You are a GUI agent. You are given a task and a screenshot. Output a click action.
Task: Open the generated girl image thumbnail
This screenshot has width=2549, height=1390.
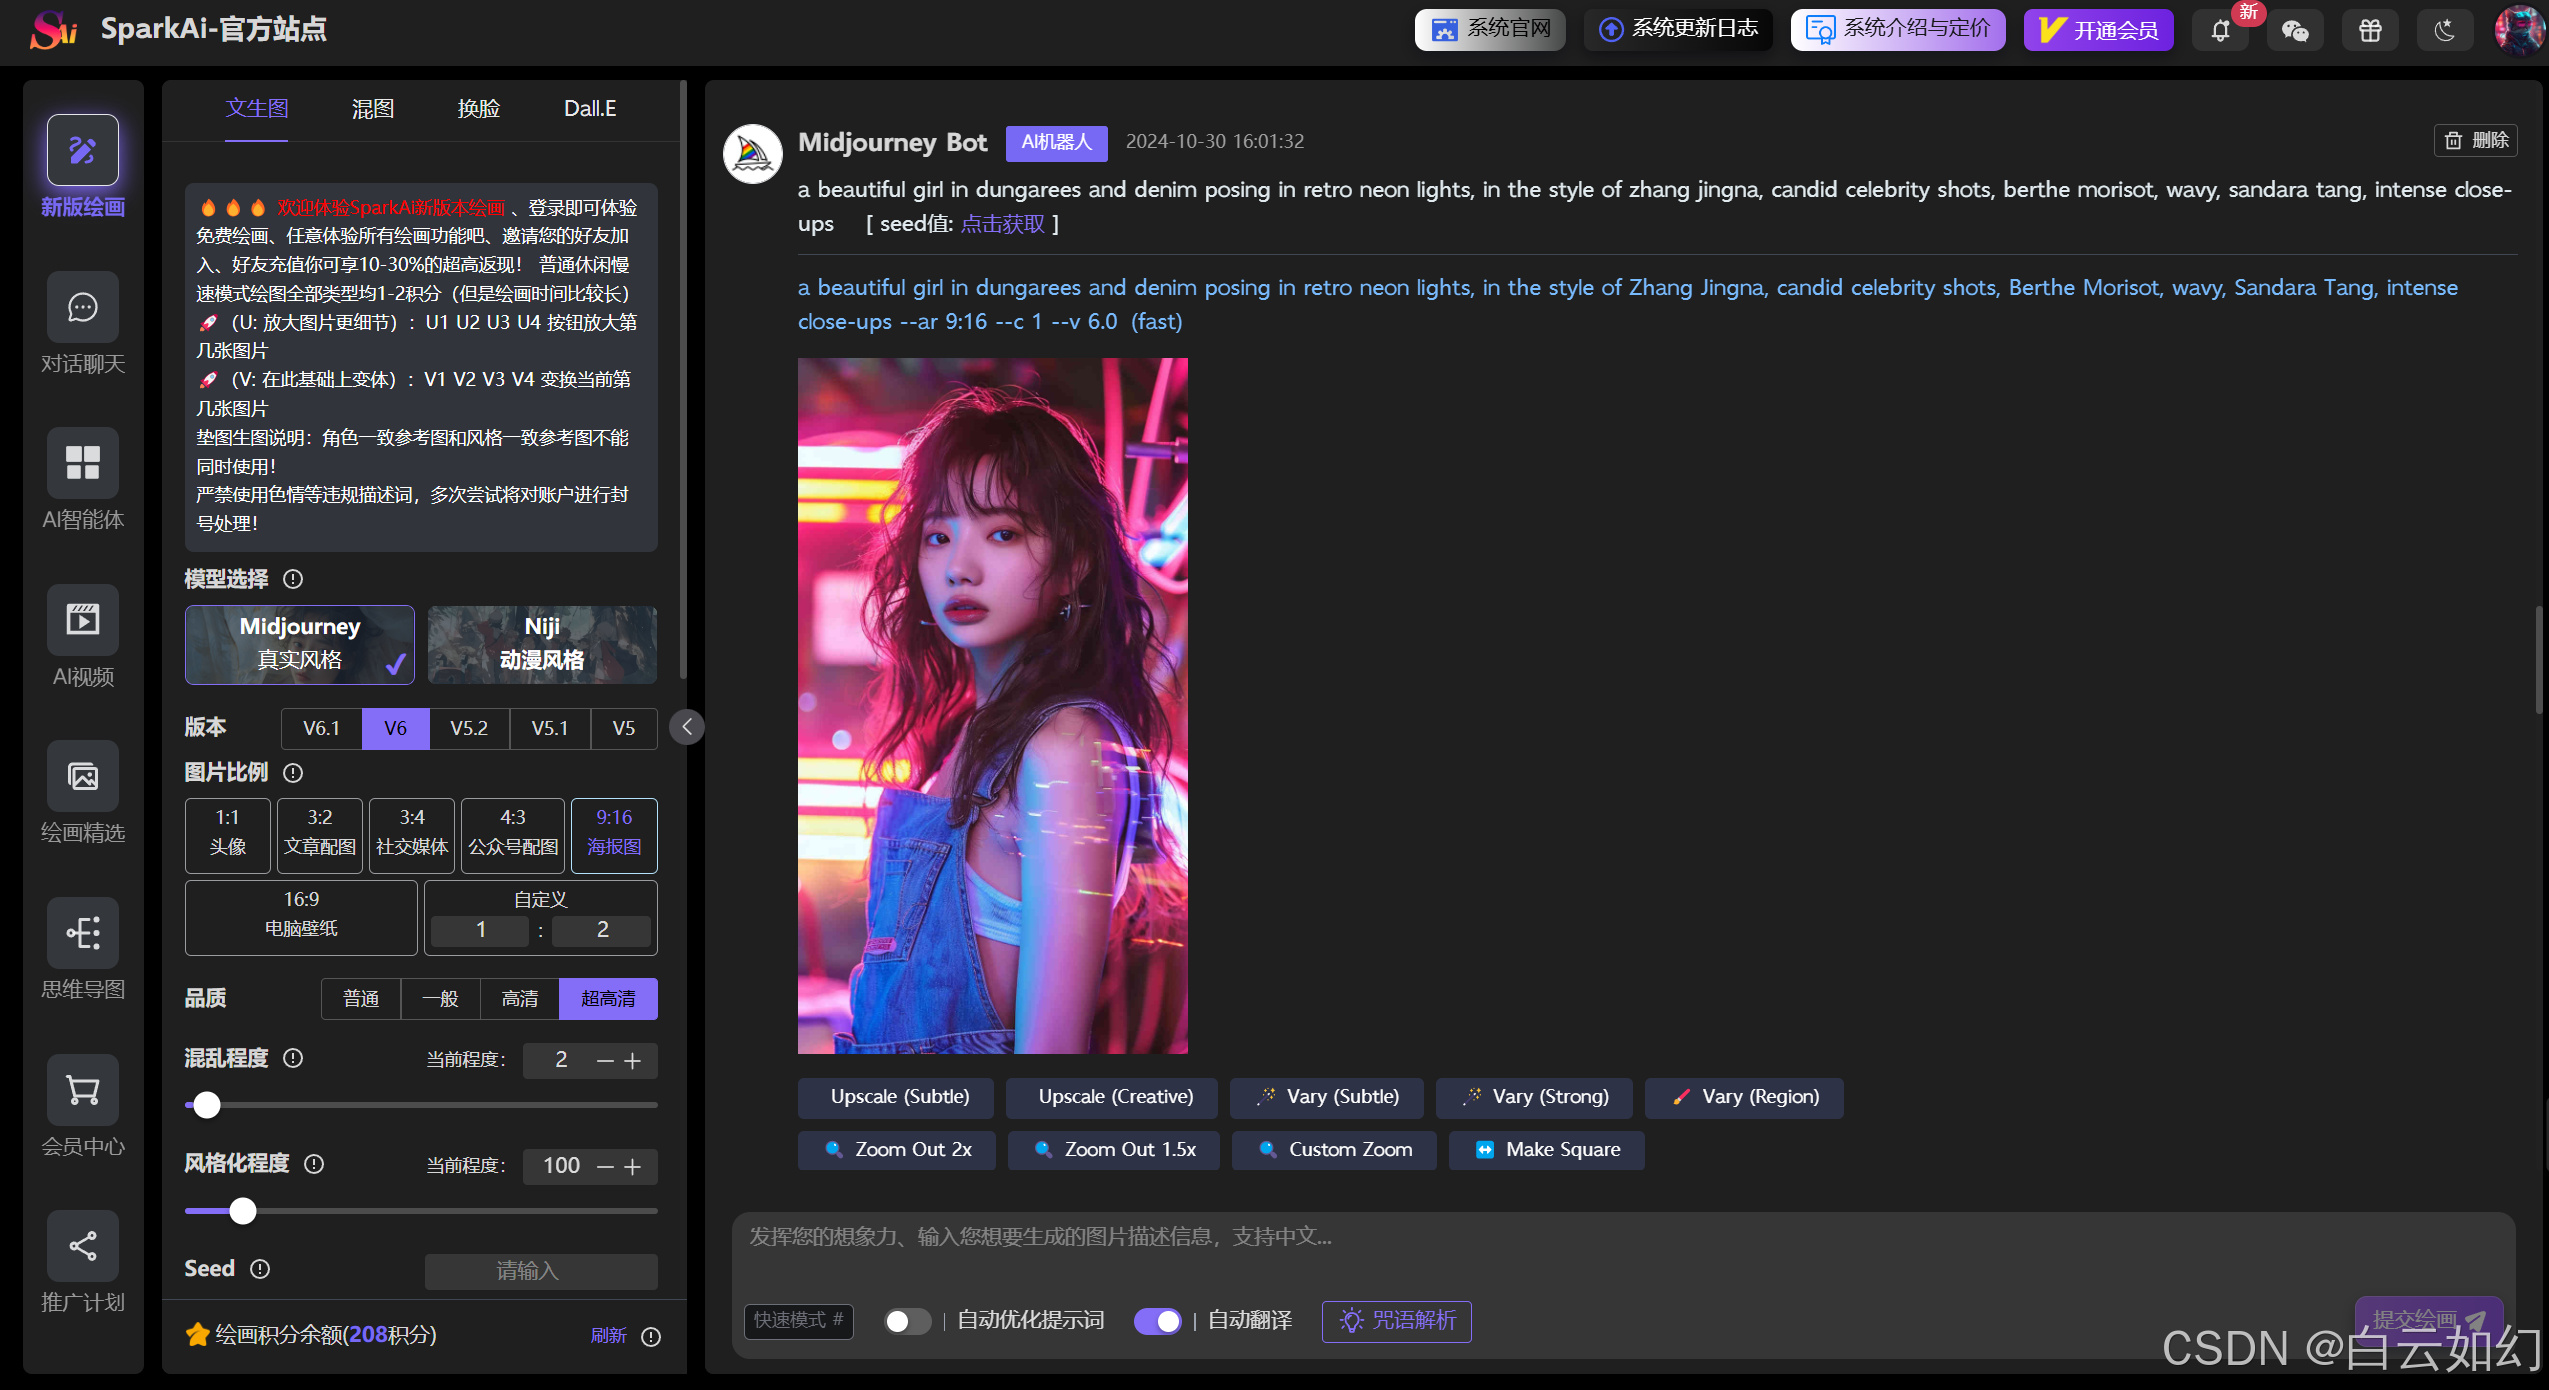(x=993, y=706)
